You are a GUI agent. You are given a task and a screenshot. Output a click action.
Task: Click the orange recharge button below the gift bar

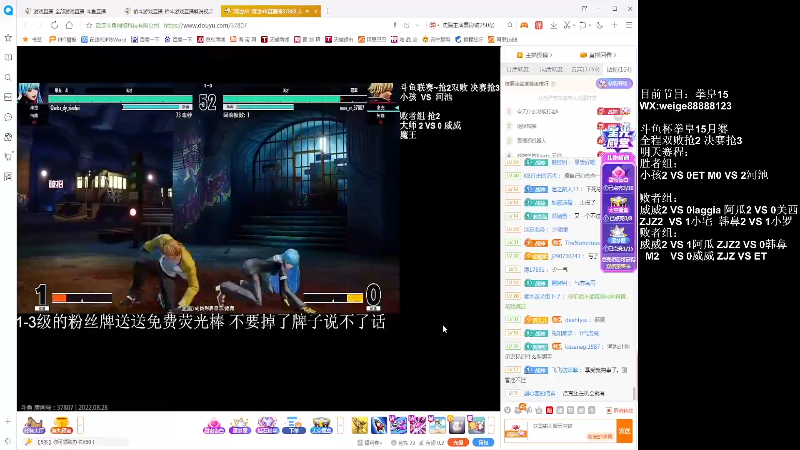[458, 442]
